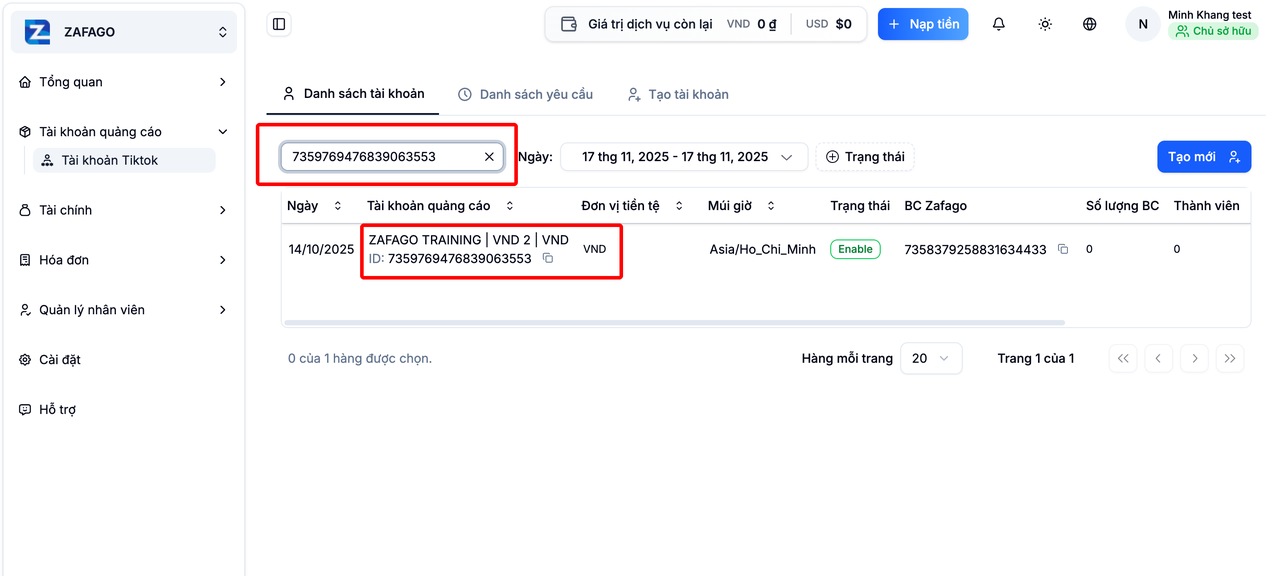Click ZAFAGO TRAINING | VND 2 | VND account name

(469, 240)
